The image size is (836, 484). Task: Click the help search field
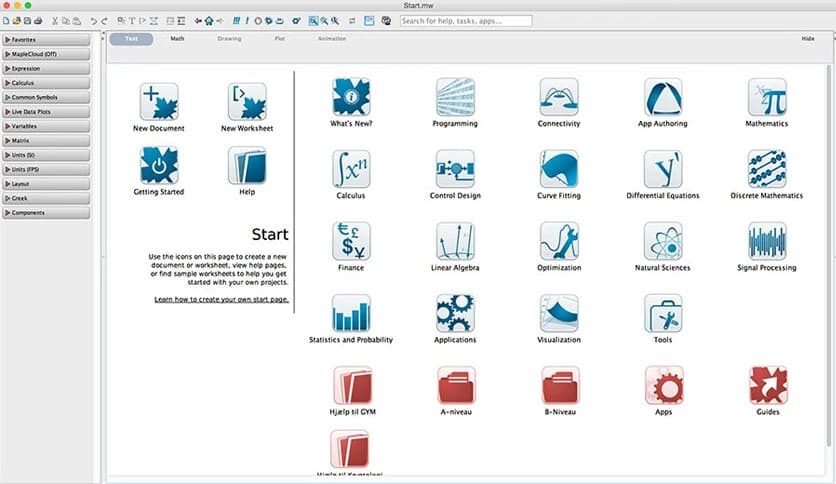point(466,20)
